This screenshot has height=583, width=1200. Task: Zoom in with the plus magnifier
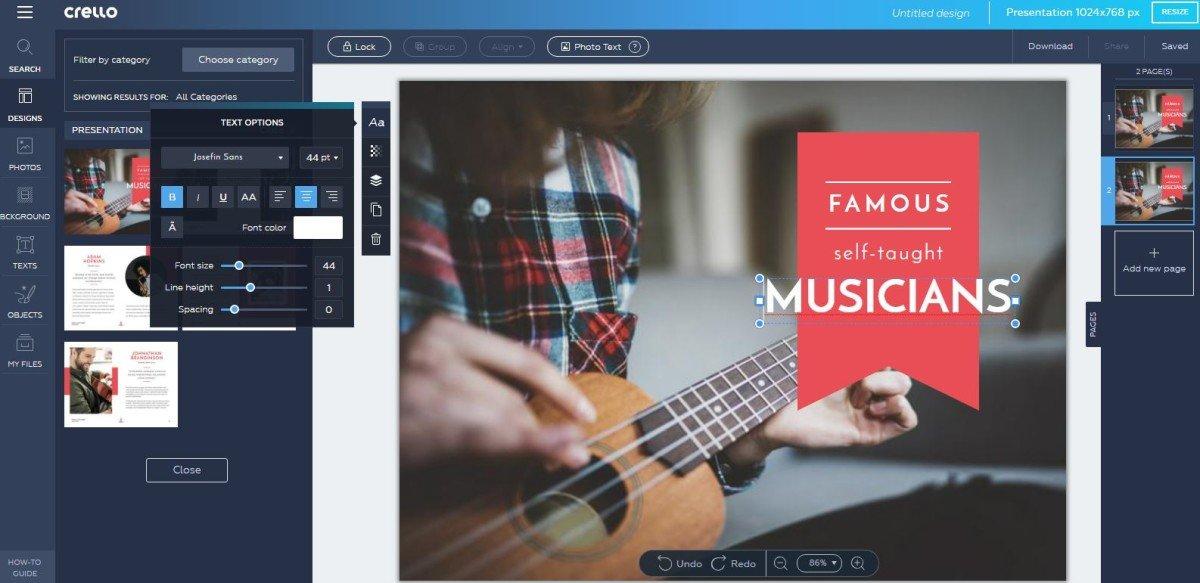[857, 563]
